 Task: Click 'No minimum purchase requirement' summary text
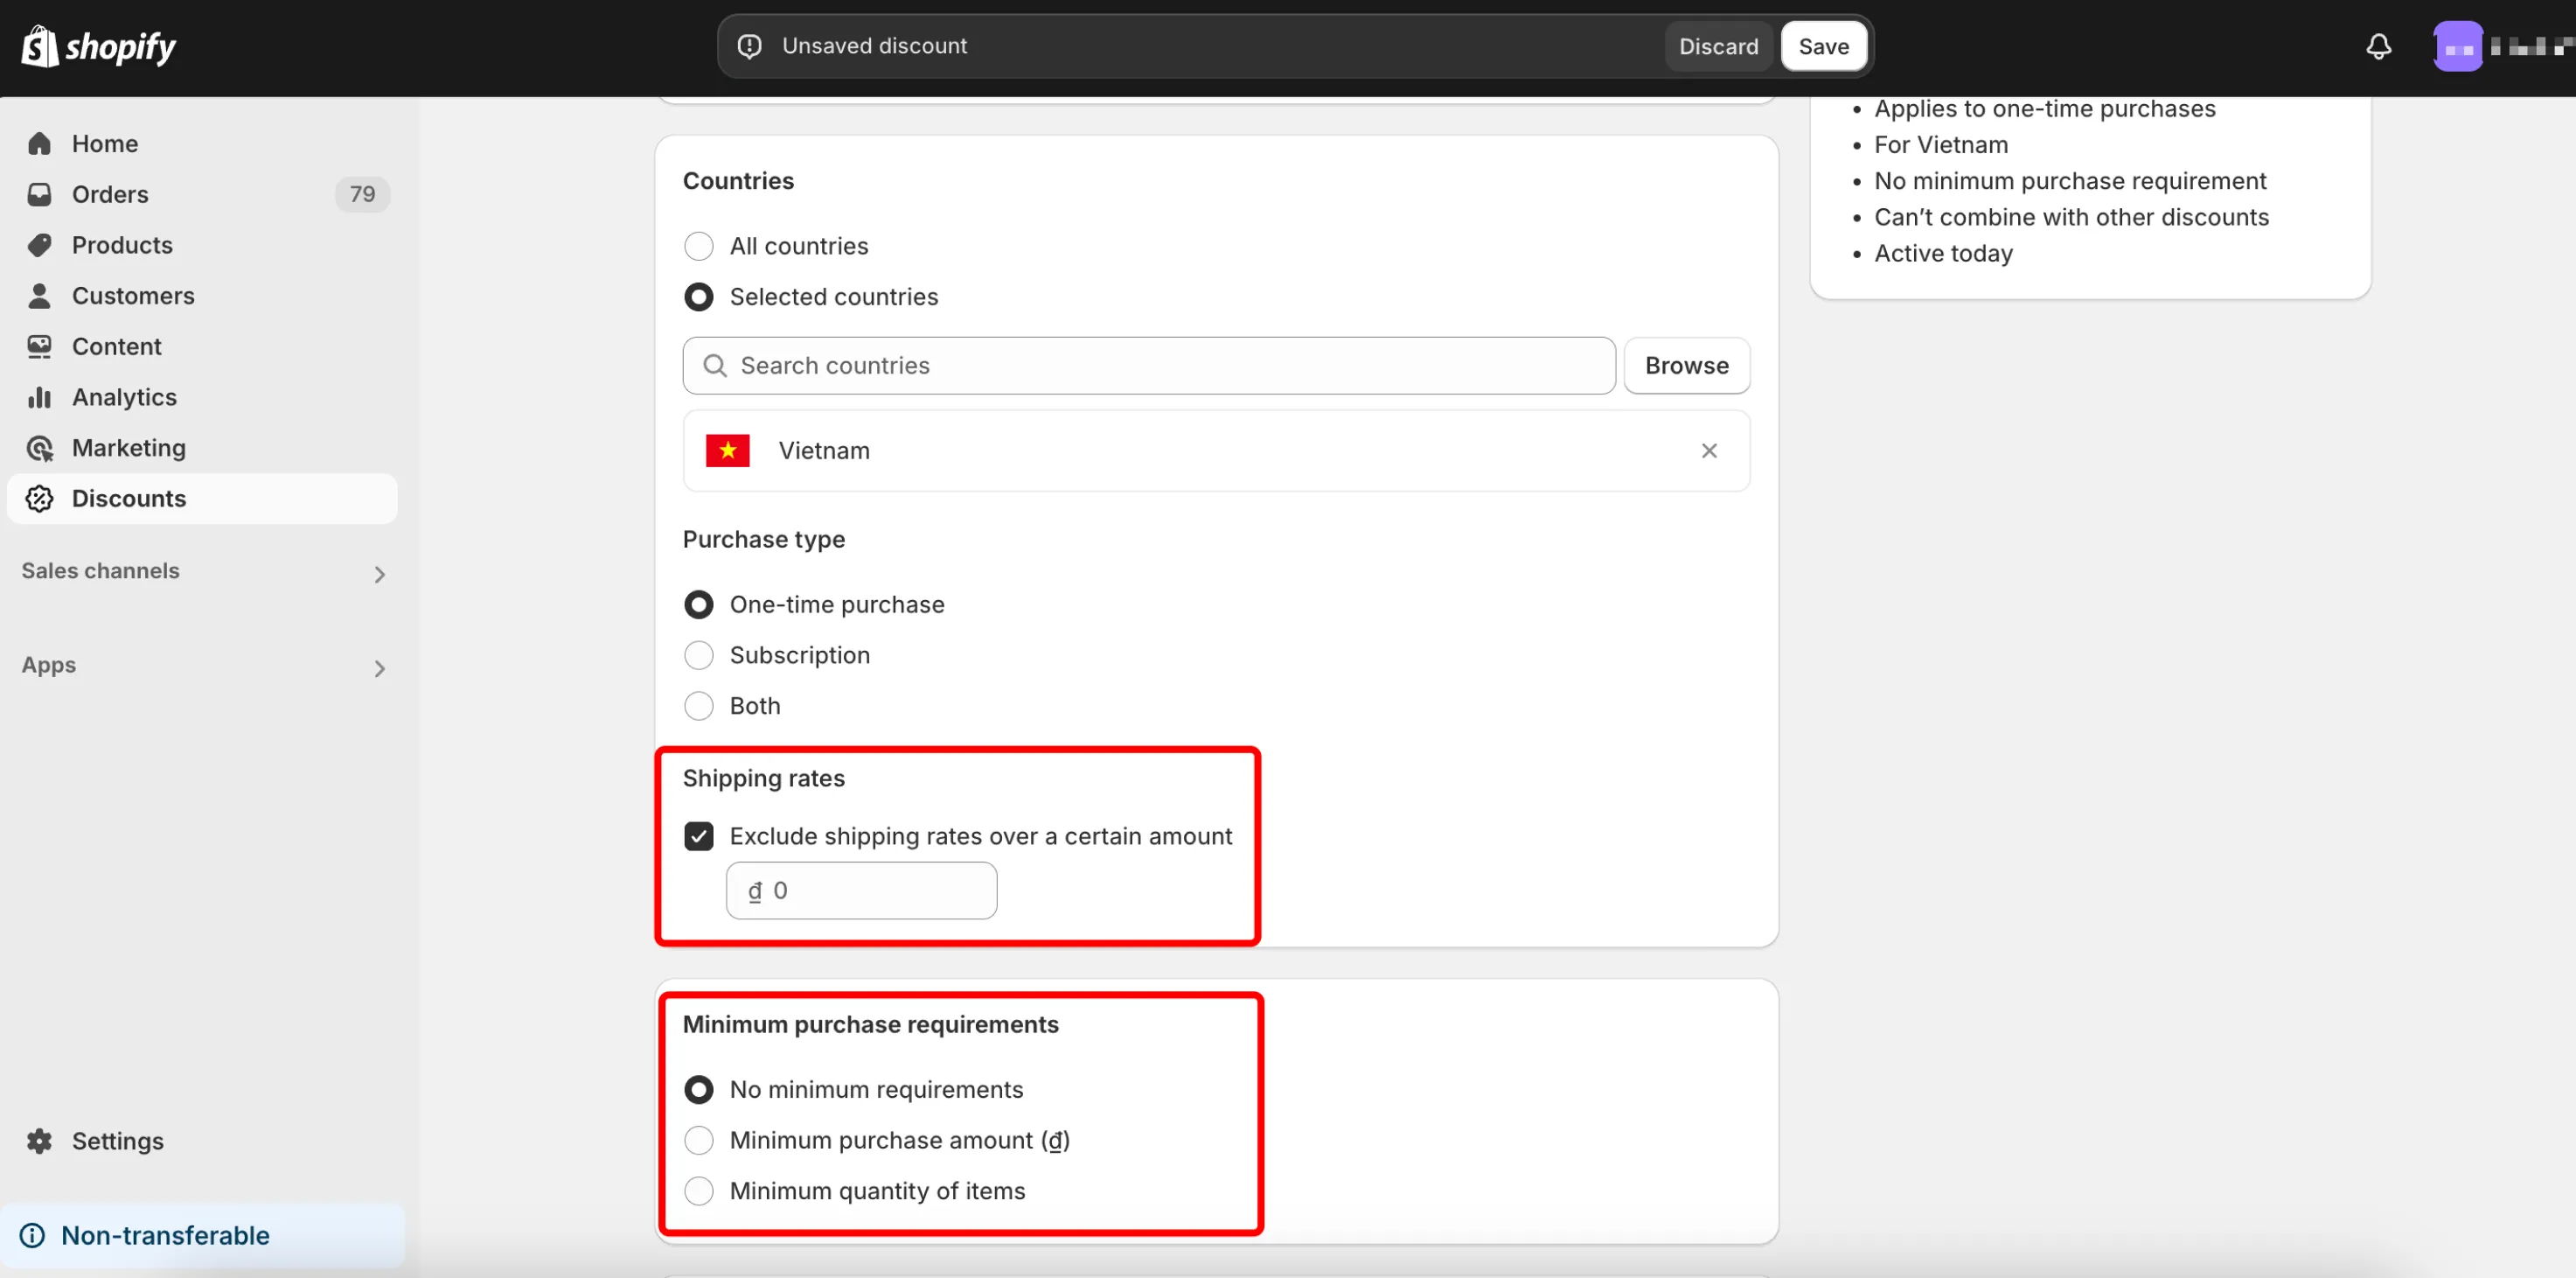coord(2069,181)
